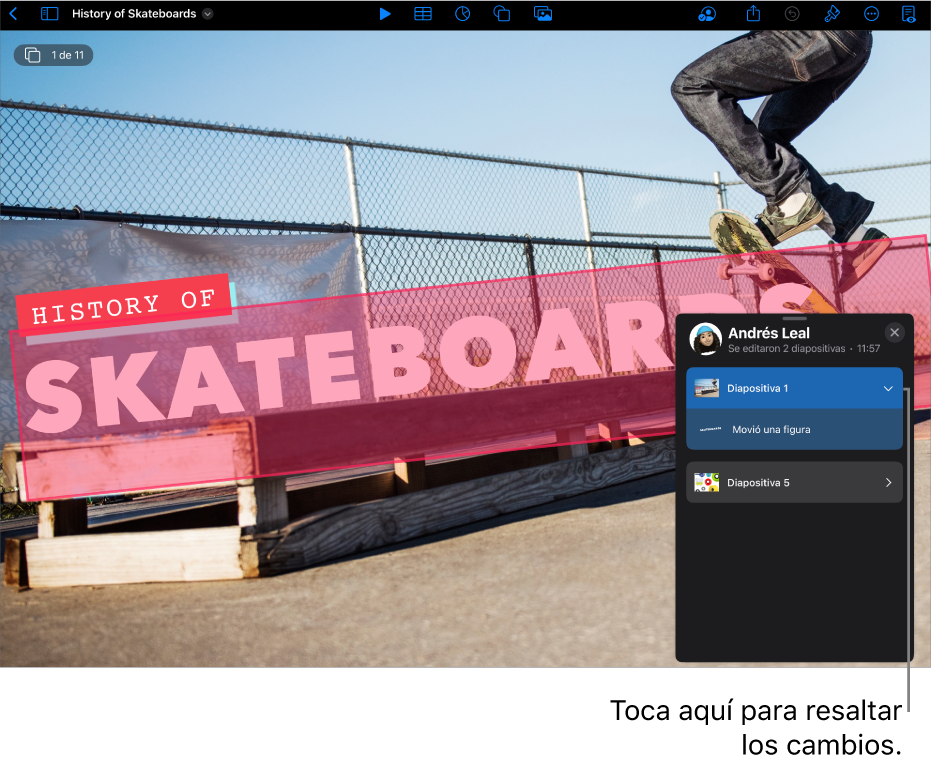Toggle the presenter notes view icon
Image resolution: width=931 pixels, height=771 pixels.
pos(909,14)
